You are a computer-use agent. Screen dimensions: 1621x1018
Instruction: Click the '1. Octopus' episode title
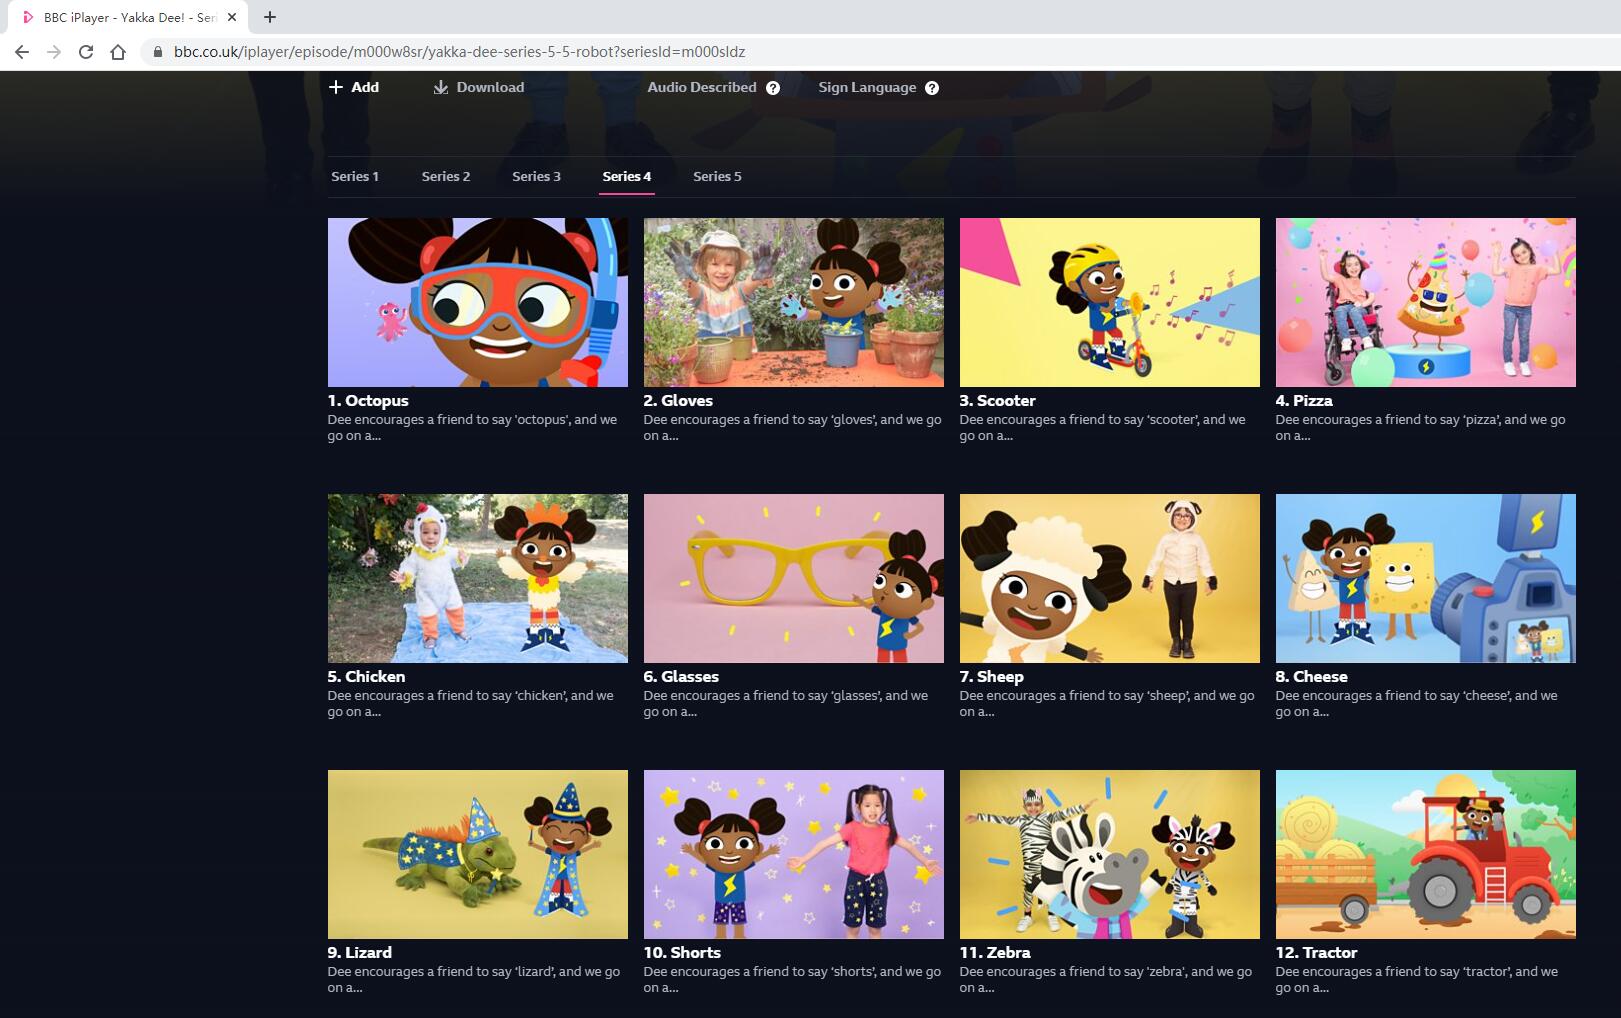coord(368,400)
